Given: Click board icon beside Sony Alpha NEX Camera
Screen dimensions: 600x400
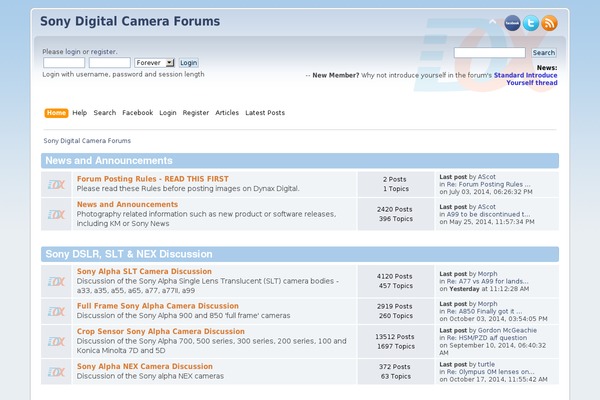Looking at the screenshot, I should [x=56, y=372].
